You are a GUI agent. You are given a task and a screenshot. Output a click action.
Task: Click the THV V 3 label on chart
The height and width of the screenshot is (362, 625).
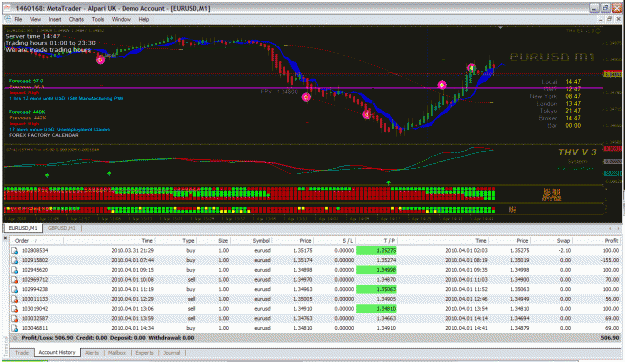click(x=577, y=152)
